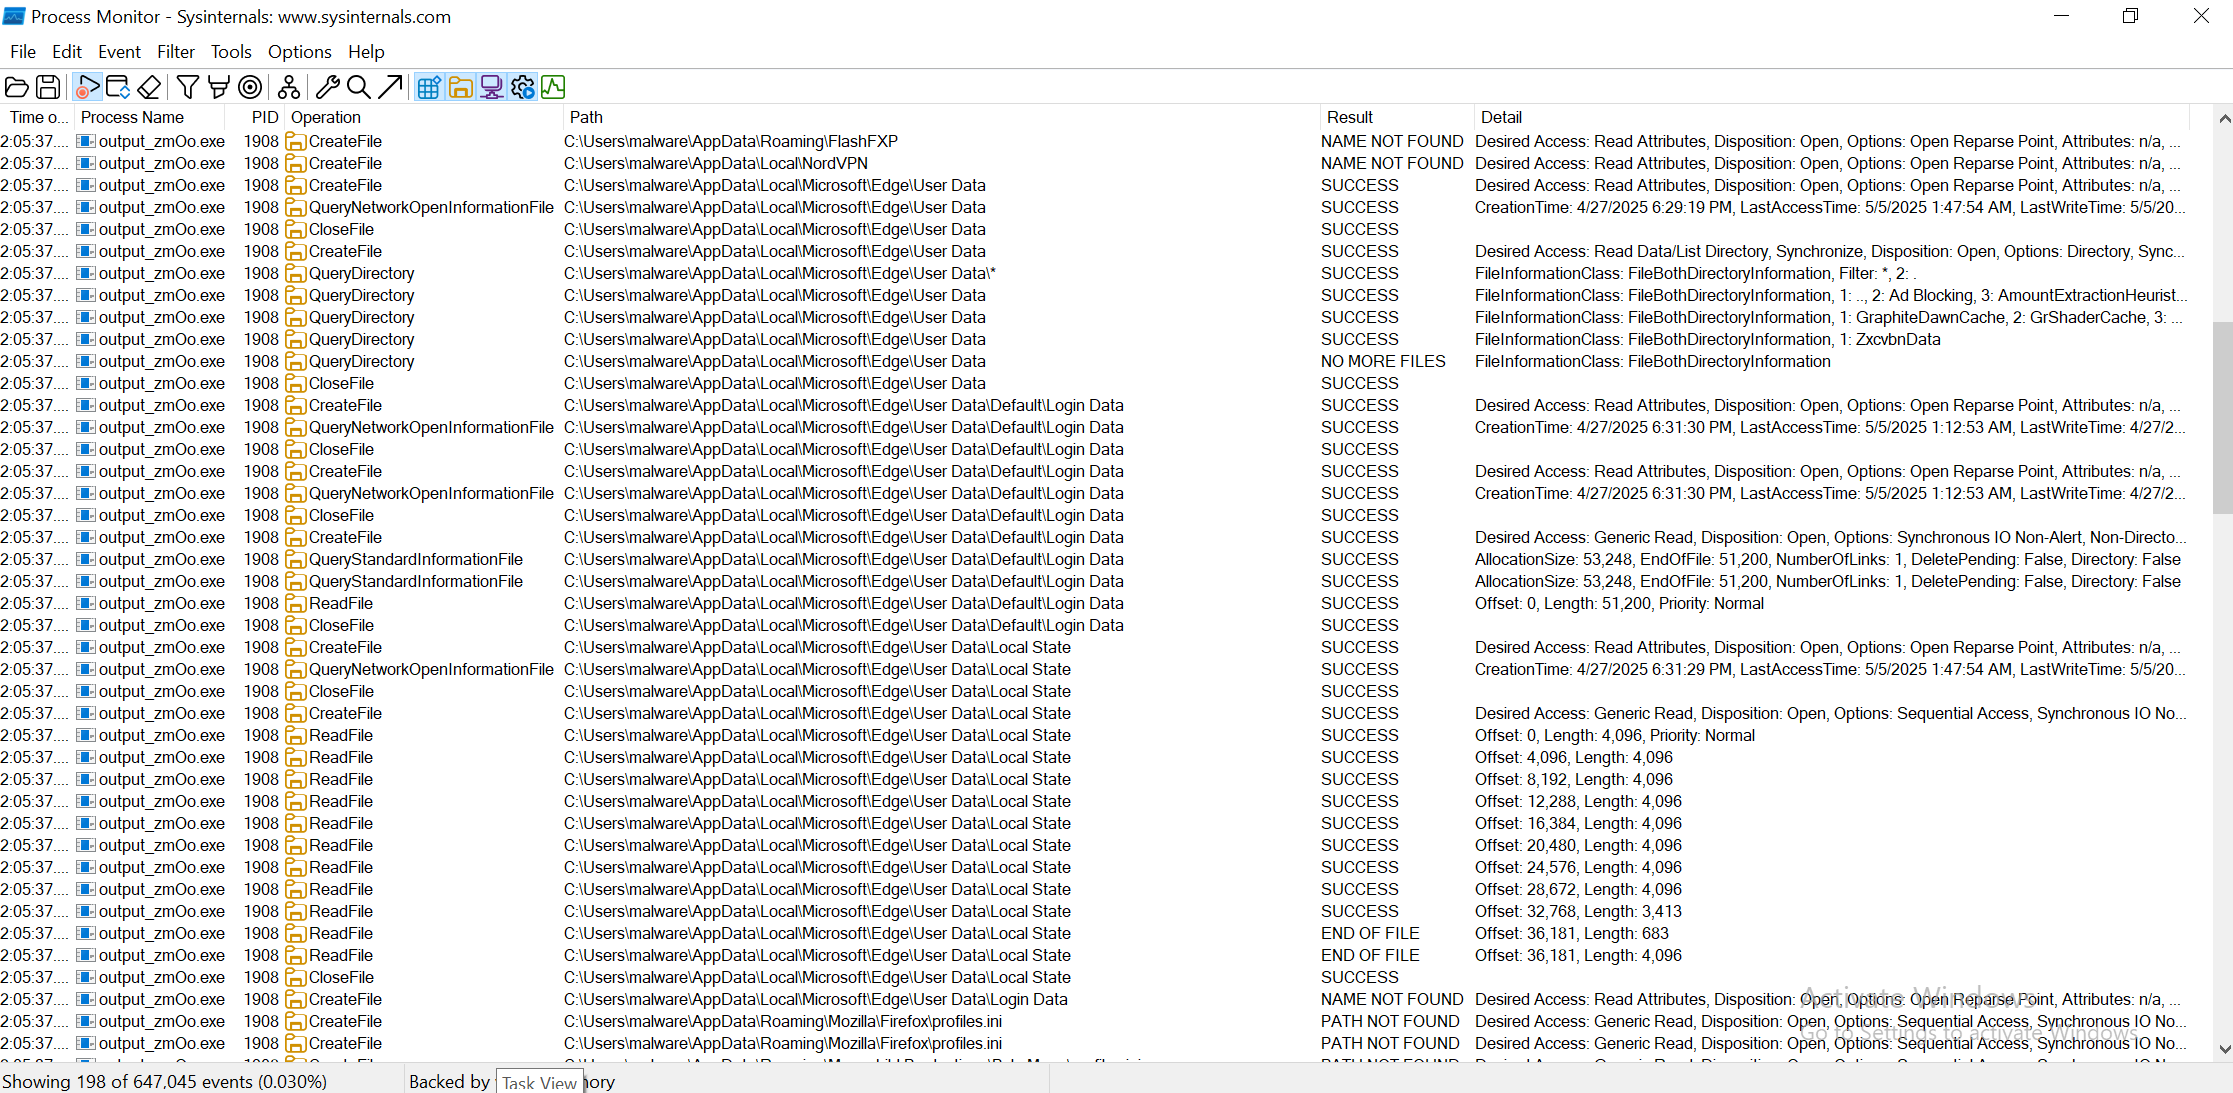Open the Filter funnel icon
Screen dimensions: 2233x1093
pos(187,88)
